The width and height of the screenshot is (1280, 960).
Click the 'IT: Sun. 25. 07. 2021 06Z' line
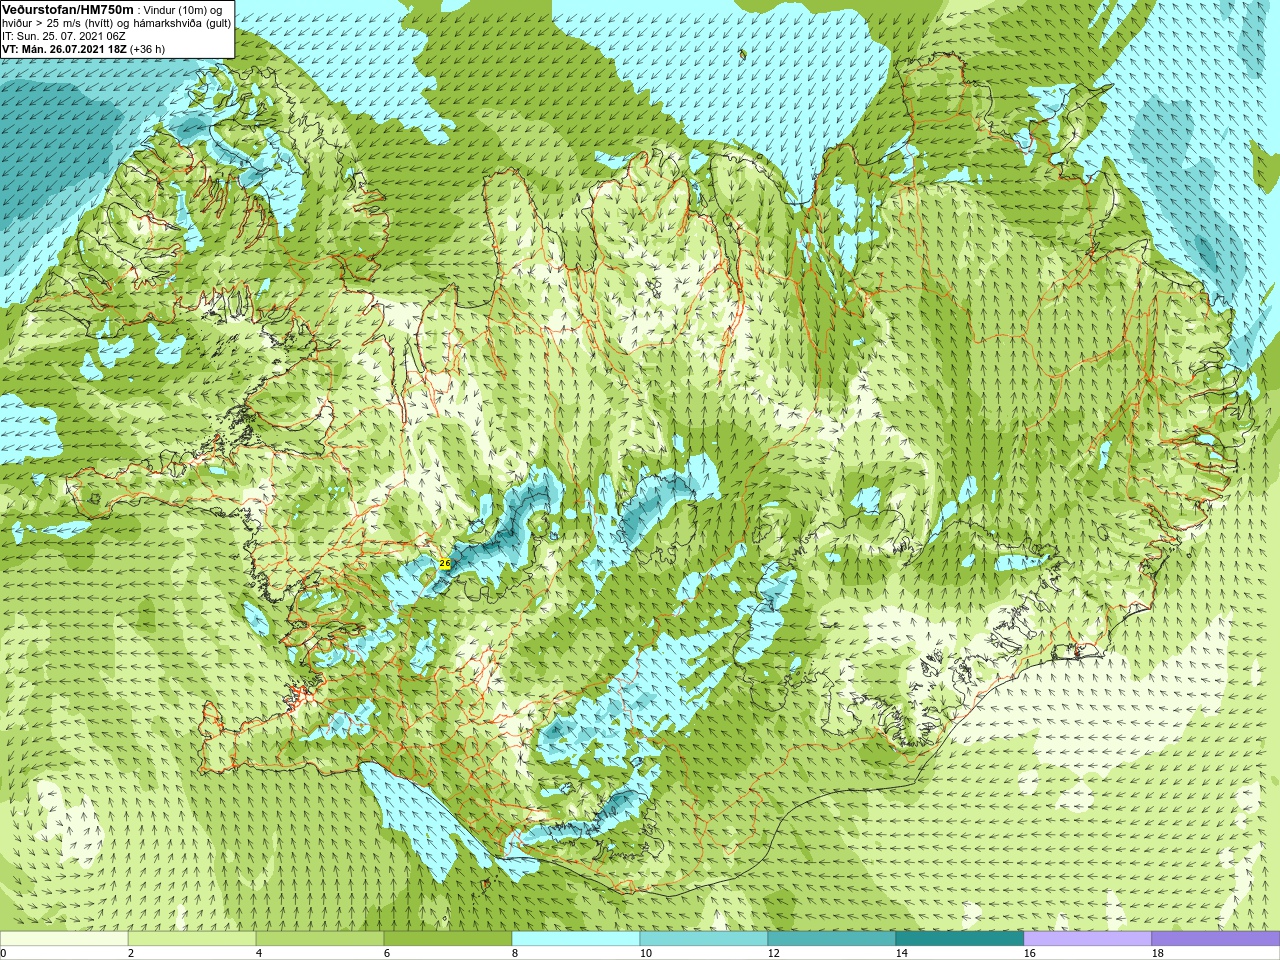(64, 36)
